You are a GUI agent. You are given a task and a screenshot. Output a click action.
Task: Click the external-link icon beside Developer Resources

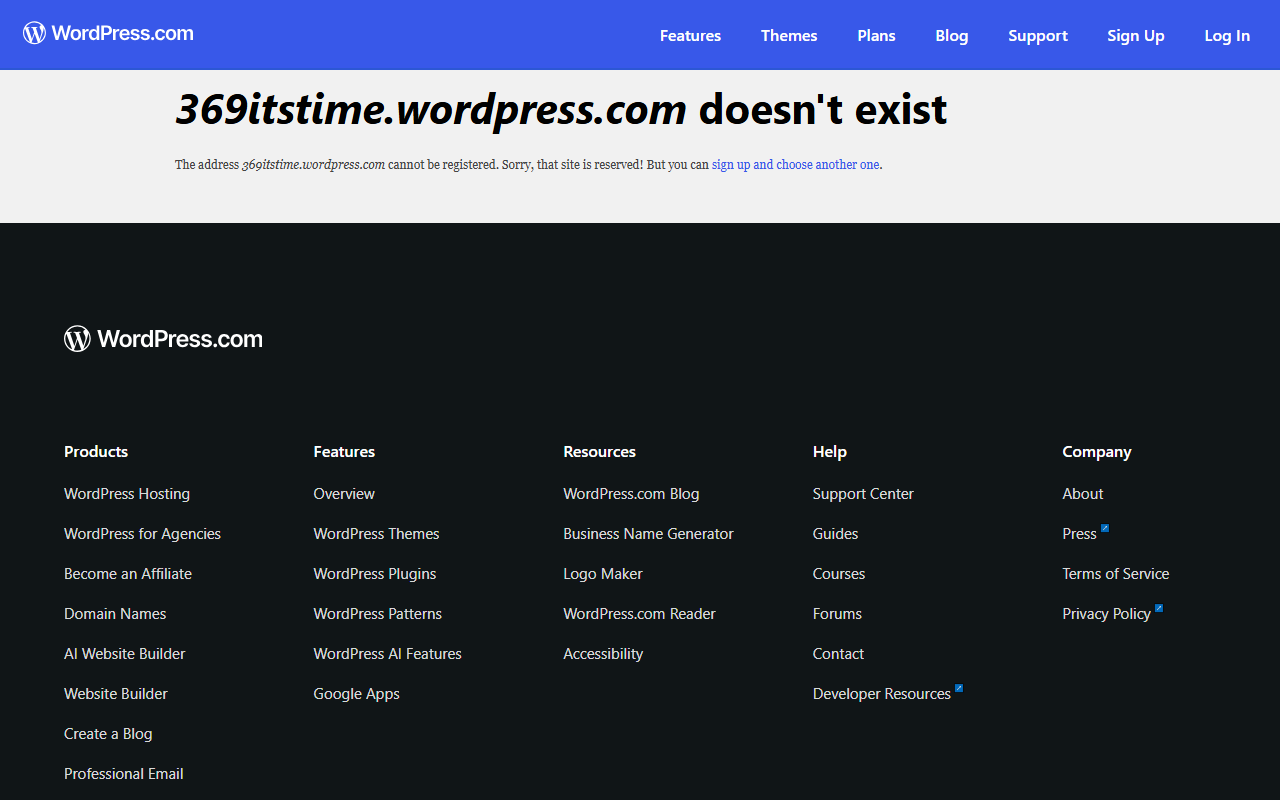click(959, 688)
